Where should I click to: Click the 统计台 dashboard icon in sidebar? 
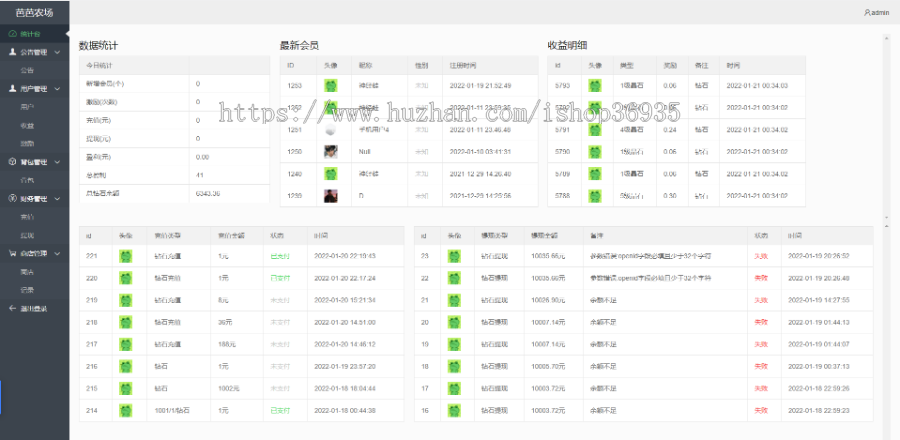click(x=13, y=34)
